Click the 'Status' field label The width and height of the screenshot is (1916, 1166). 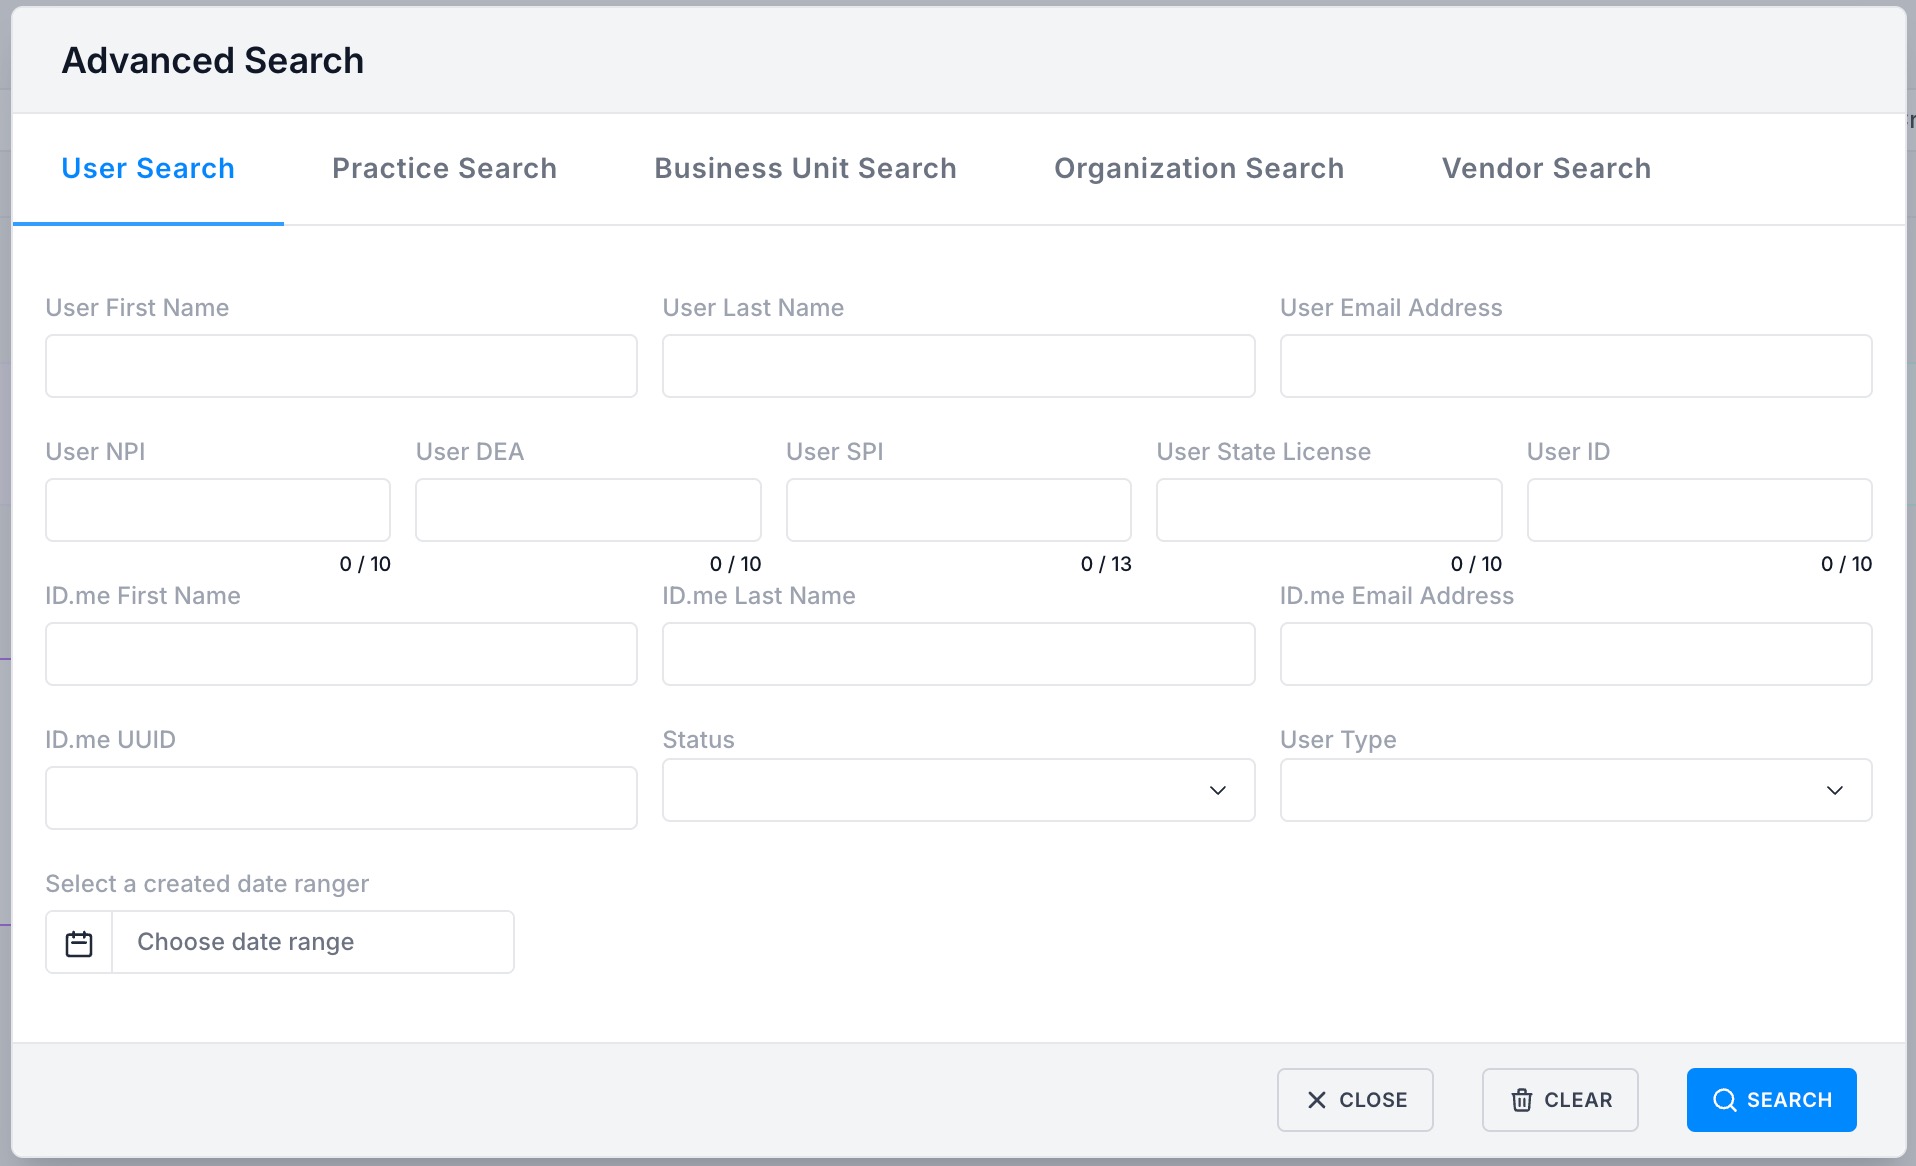click(699, 740)
